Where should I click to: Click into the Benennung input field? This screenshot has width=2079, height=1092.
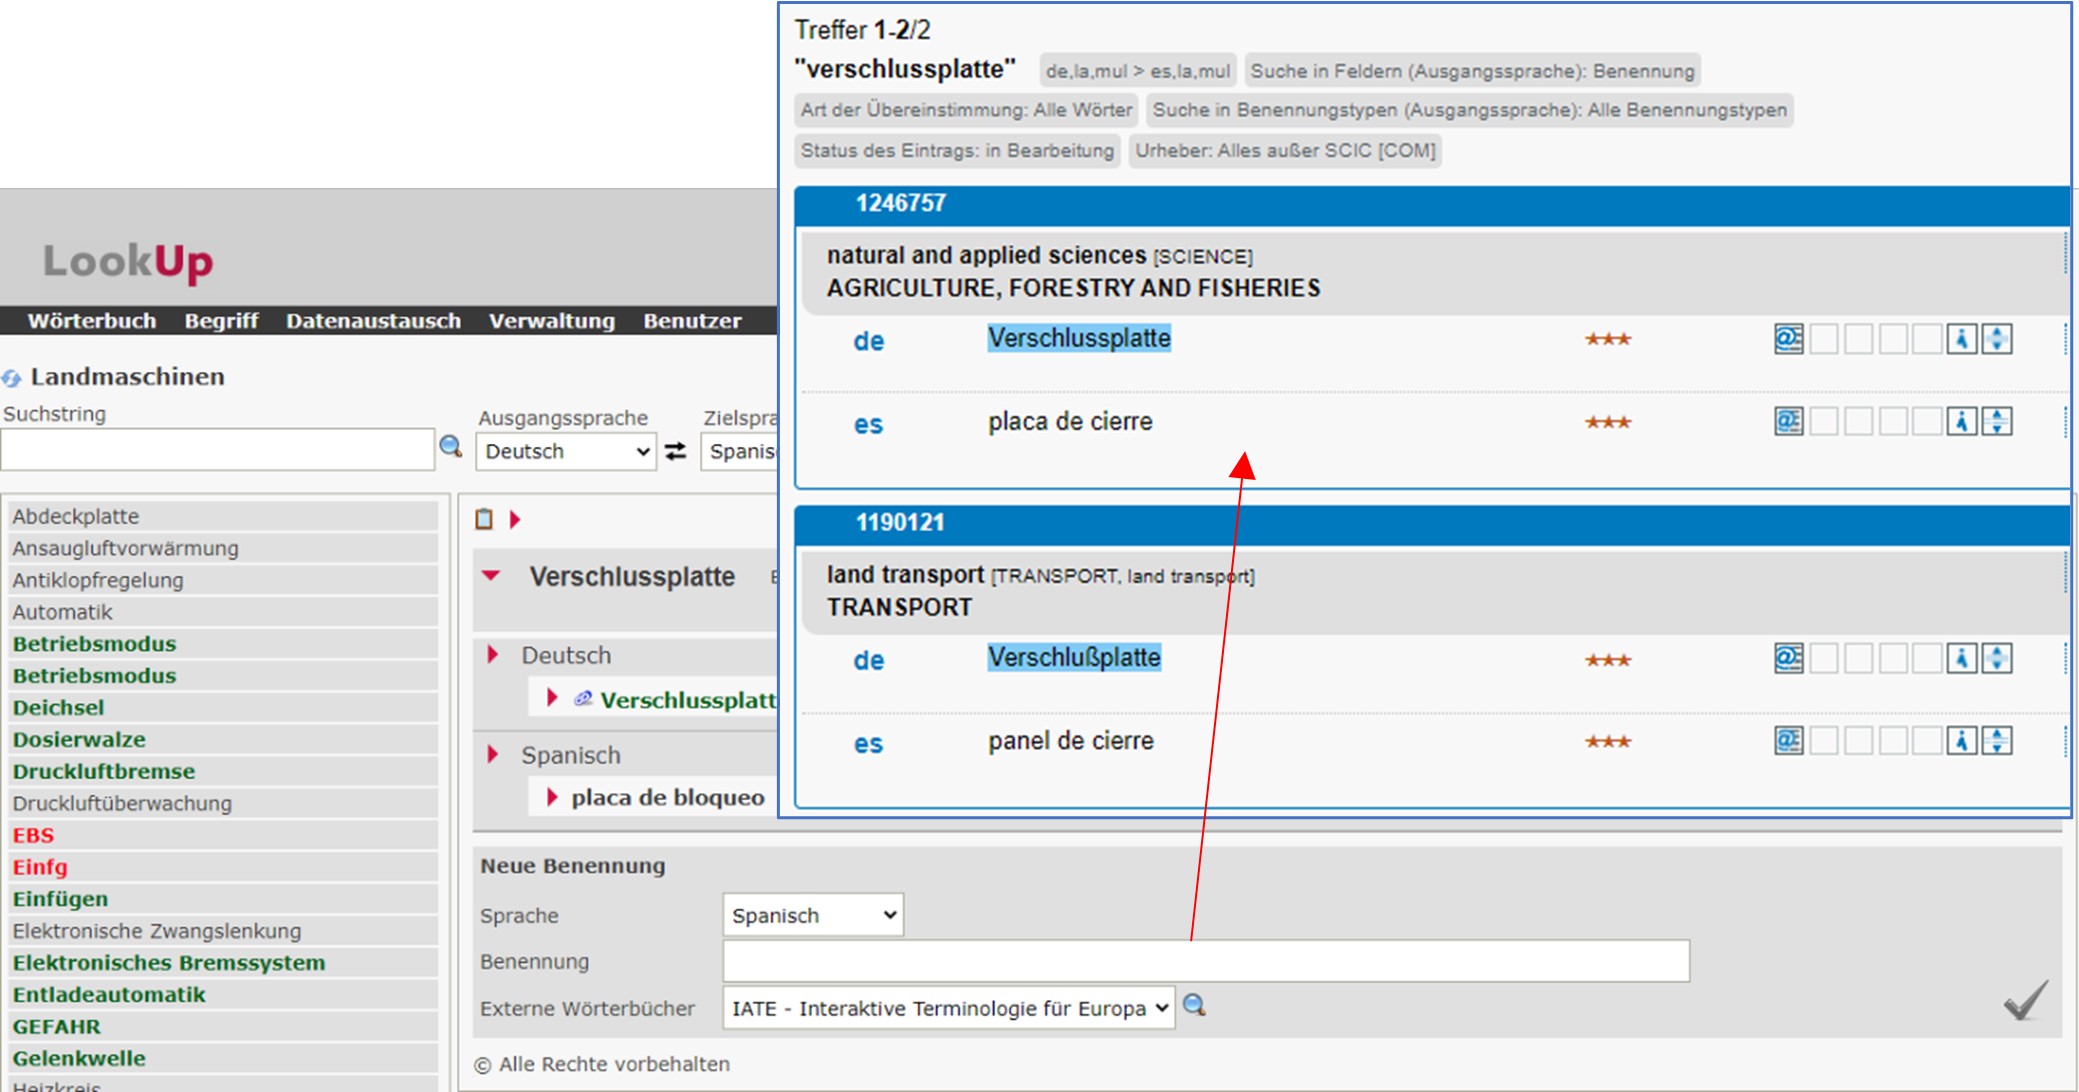click(1206, 961)
